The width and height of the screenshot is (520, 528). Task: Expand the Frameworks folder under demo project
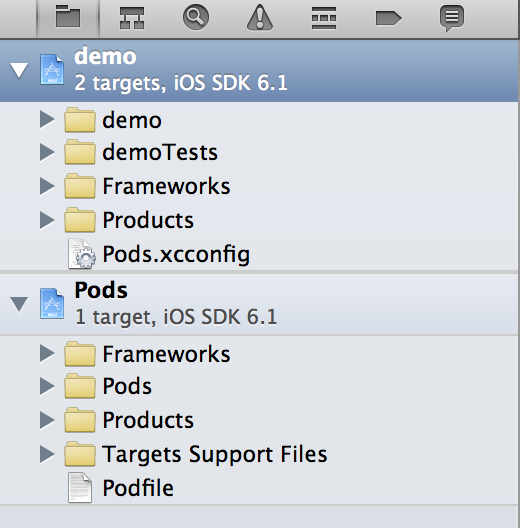pos(47,186)
